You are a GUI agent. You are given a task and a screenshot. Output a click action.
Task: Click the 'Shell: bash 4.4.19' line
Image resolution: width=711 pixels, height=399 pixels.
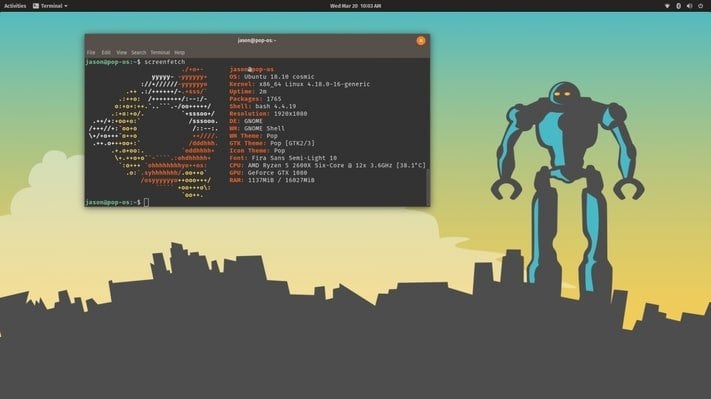pyautogui.click(x=263, y=106)
